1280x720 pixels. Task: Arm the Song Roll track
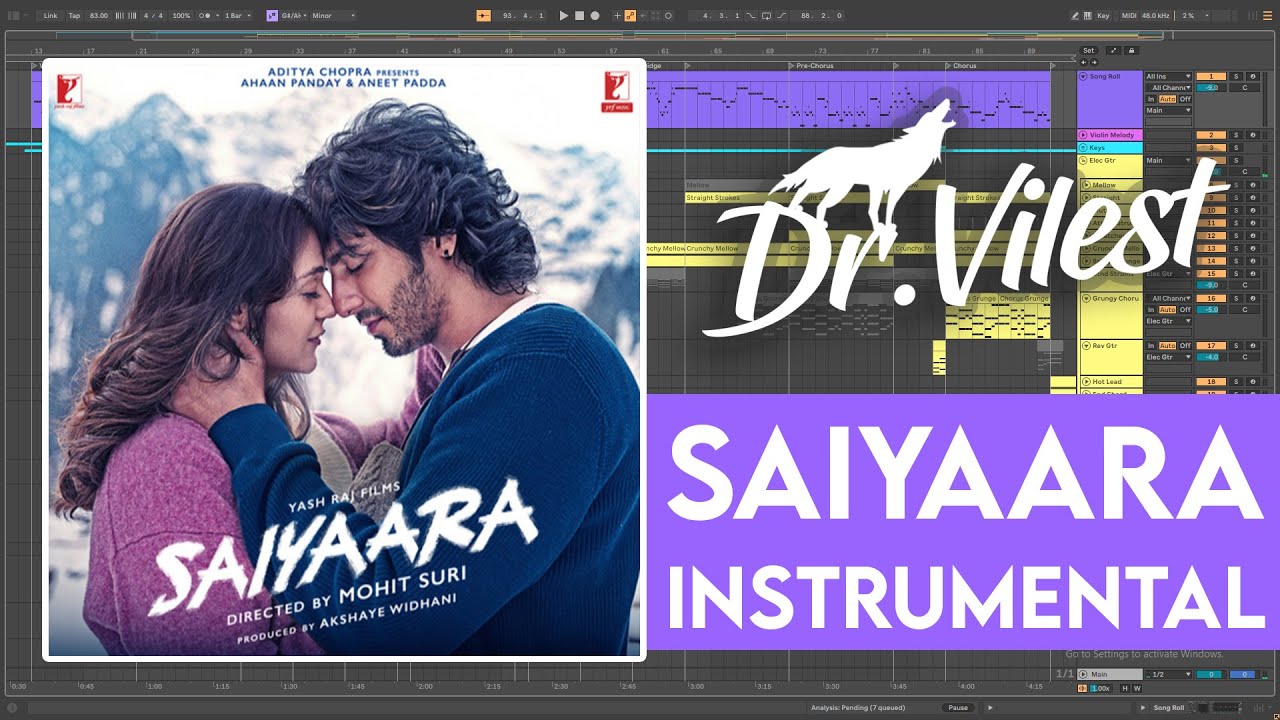click(x=1253, y=76)
